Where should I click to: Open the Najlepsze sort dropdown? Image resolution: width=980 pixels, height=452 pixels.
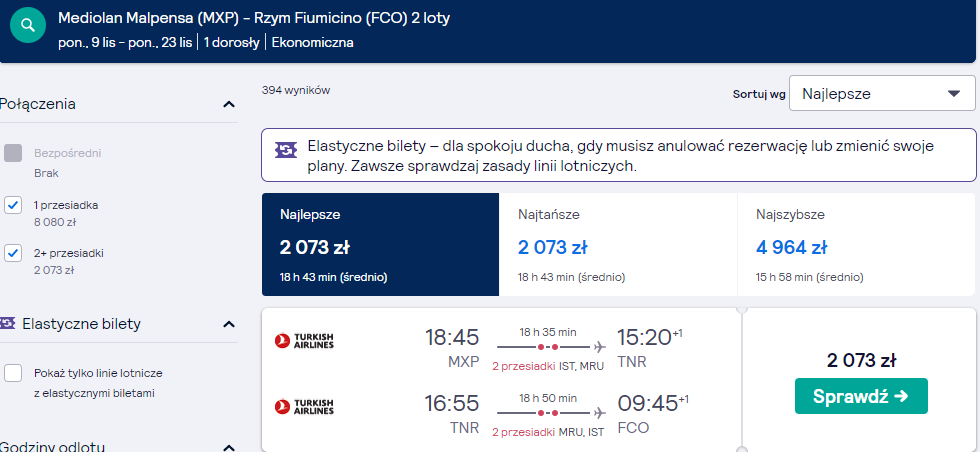click(882, 94)
